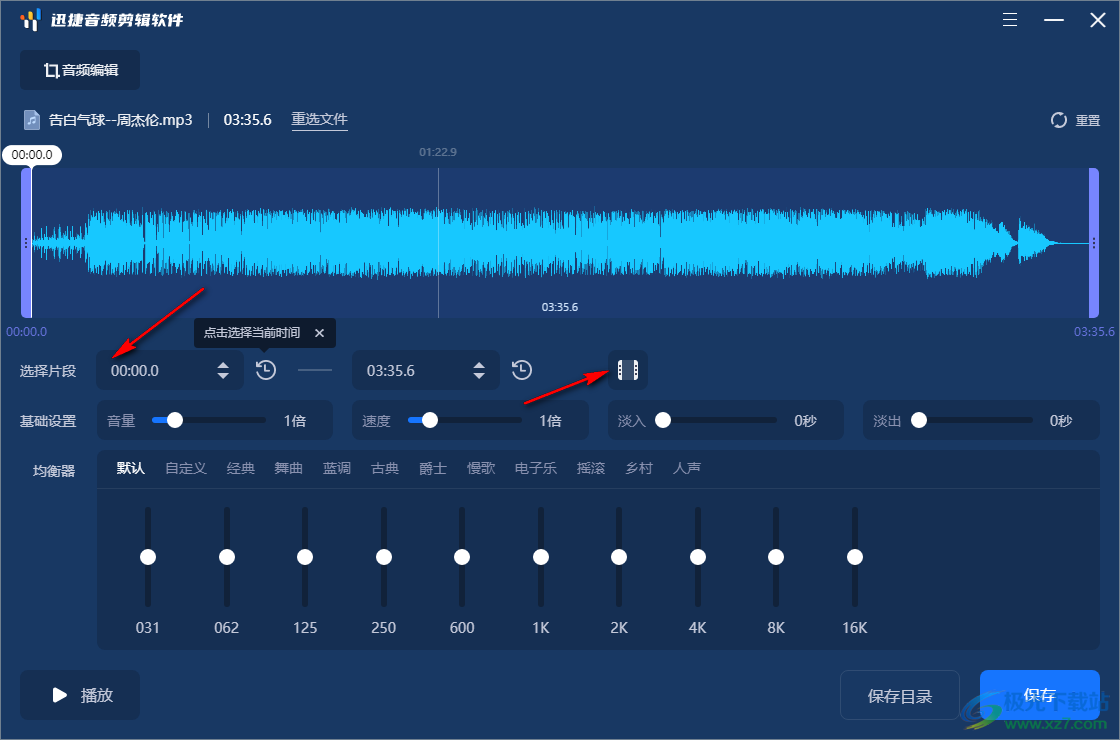Select the 古典 equalizer preset

click(385, 468)
